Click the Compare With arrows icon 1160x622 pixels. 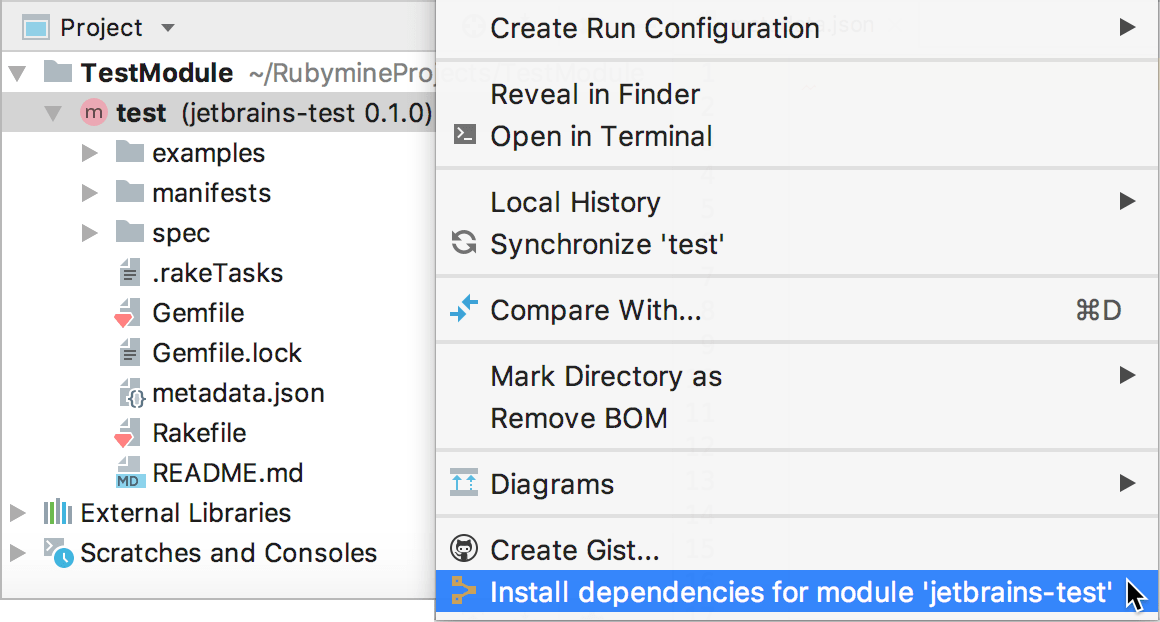[x=463, y=310]
